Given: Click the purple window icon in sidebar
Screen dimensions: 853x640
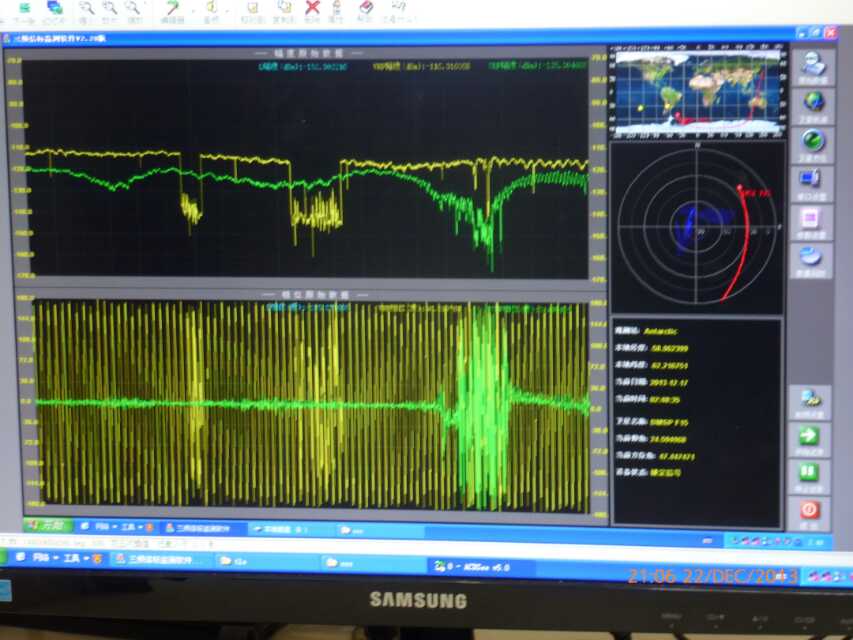Looking at the screenshot, I should pos(811,218).
